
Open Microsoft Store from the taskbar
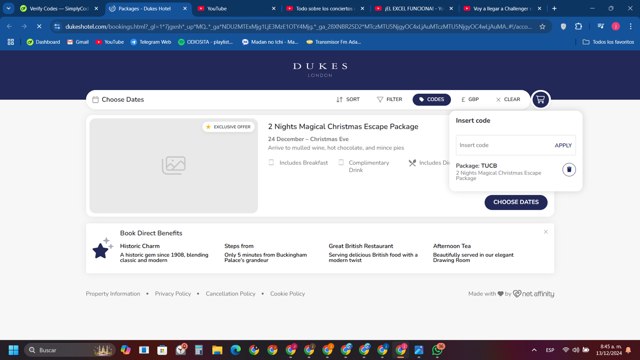click(162, 350)
